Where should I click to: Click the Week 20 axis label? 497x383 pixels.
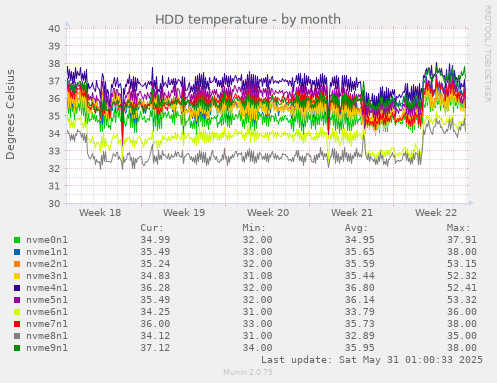[268, 213]
